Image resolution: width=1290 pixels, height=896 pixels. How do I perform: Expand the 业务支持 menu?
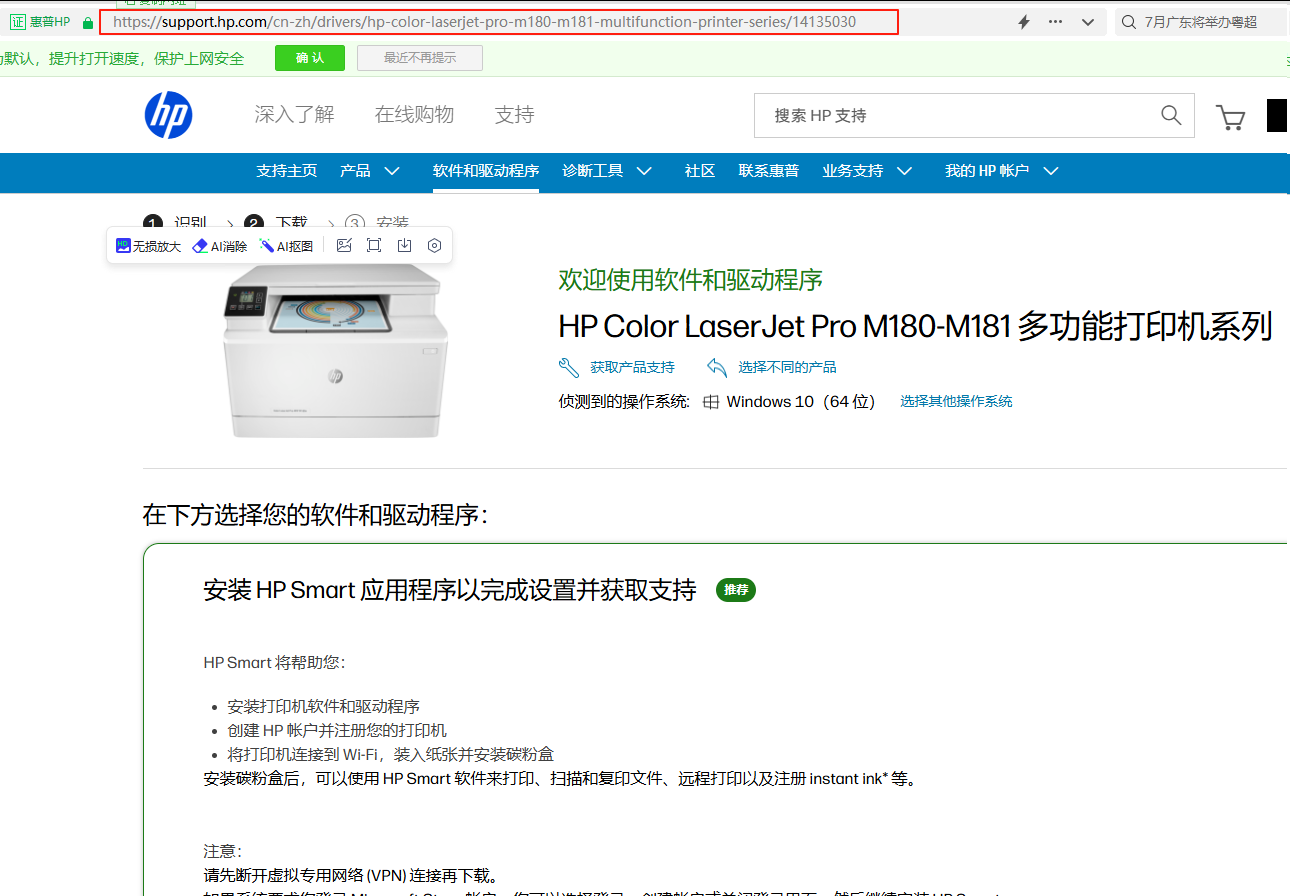(867, 171)
